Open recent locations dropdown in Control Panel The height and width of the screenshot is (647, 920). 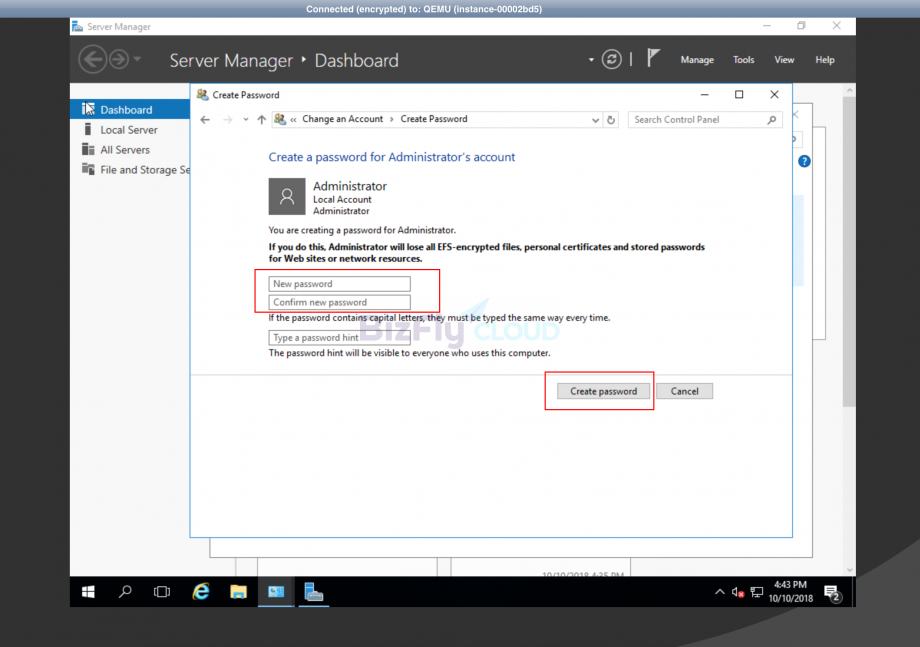coord(245,120)
